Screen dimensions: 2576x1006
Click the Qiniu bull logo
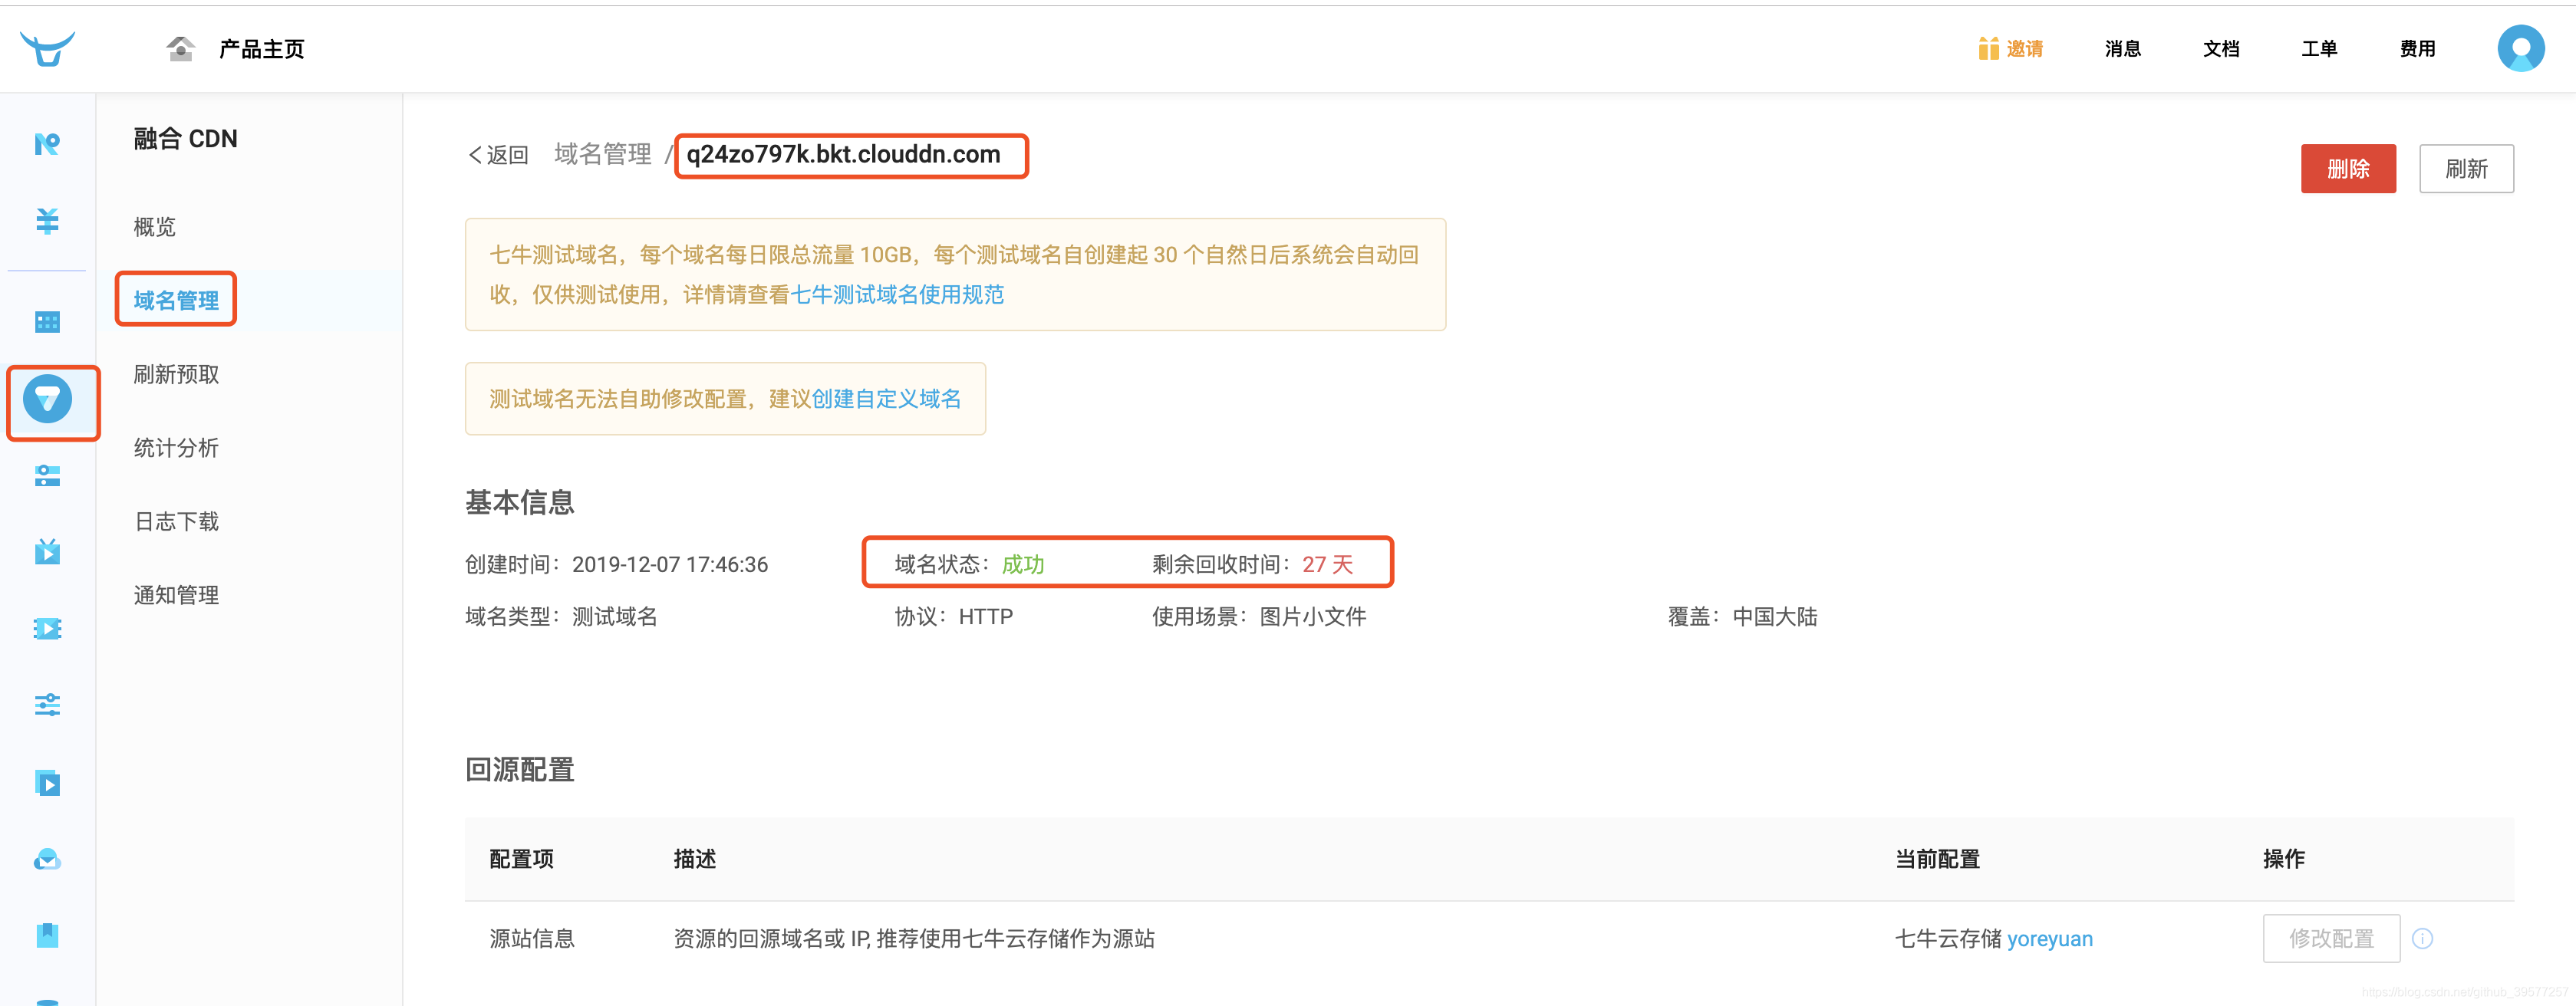click(x=47, y=48)
